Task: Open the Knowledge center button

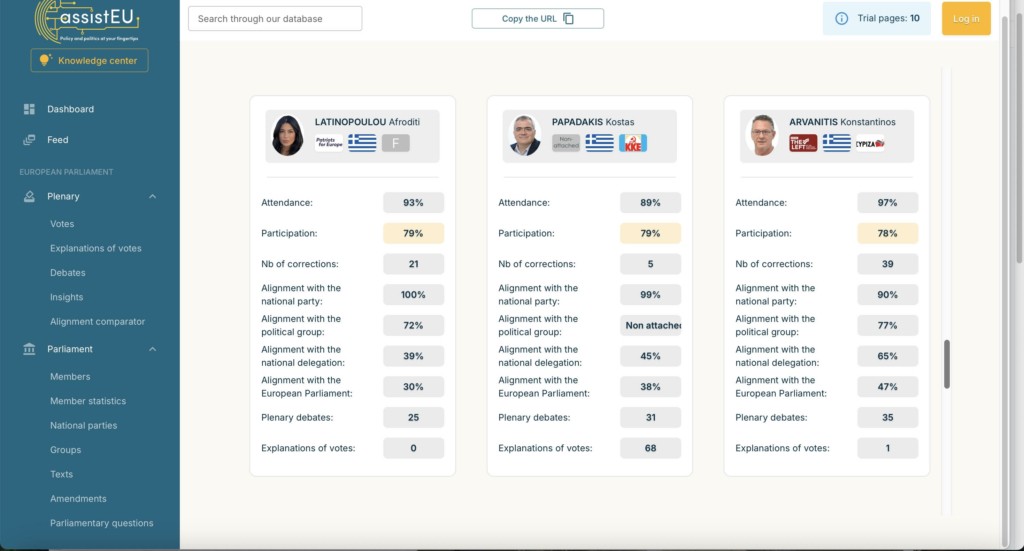Action: (90, 61)
